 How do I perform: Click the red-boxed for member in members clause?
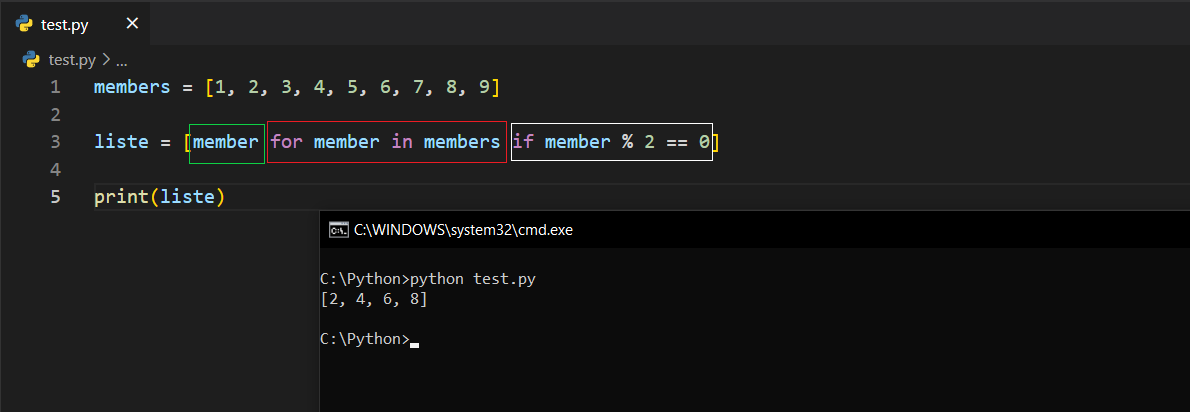pos(386,142)
